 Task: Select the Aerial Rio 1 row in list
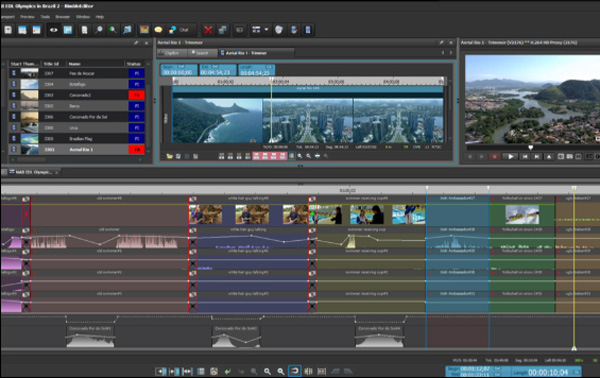(x=77, y=150)
